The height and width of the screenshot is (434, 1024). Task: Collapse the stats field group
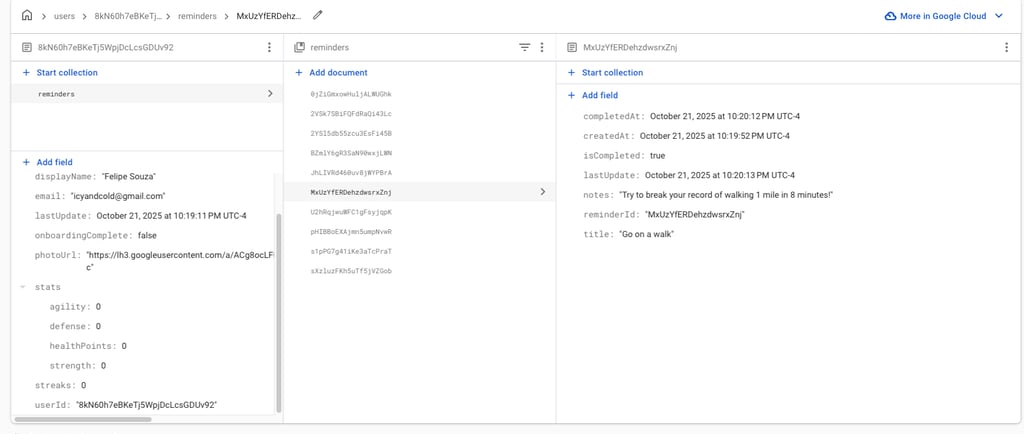point(24,287)
